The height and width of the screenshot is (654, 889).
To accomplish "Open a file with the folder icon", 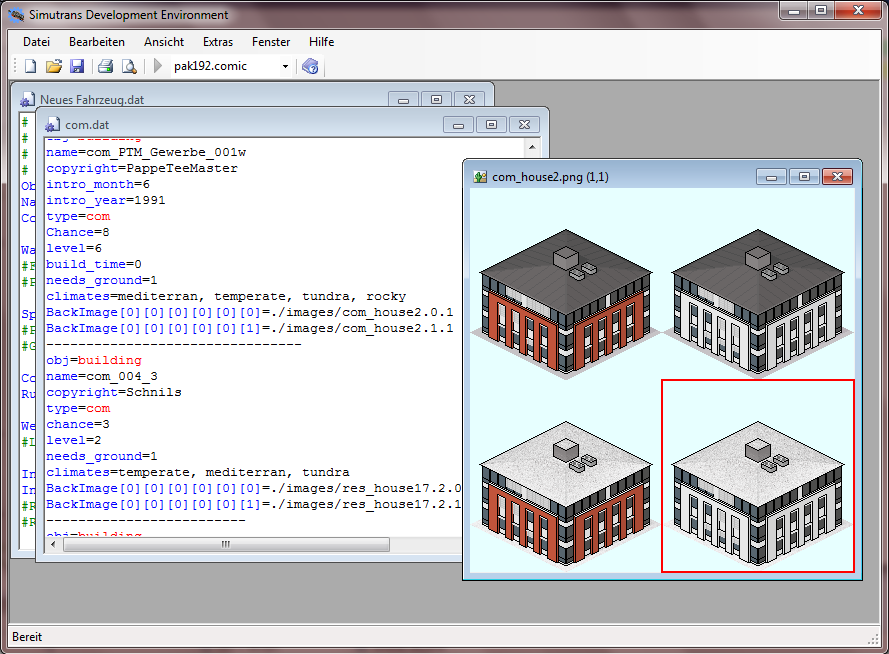I will [x=54, y=67].
